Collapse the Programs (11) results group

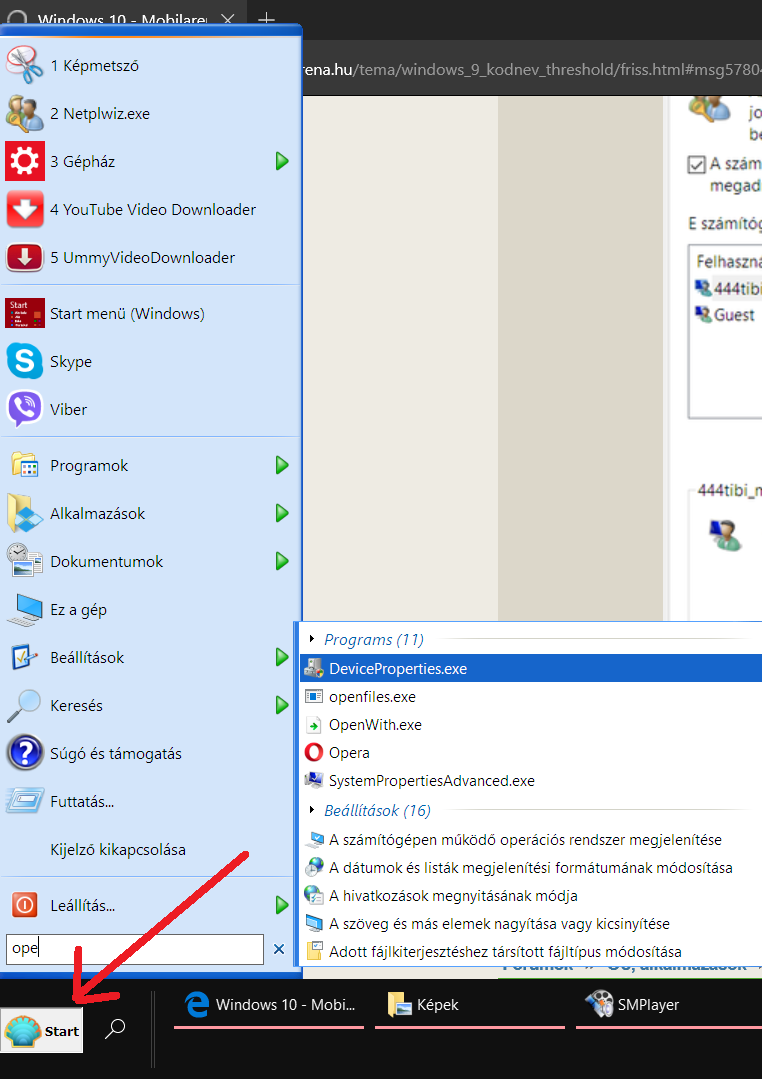313,639
